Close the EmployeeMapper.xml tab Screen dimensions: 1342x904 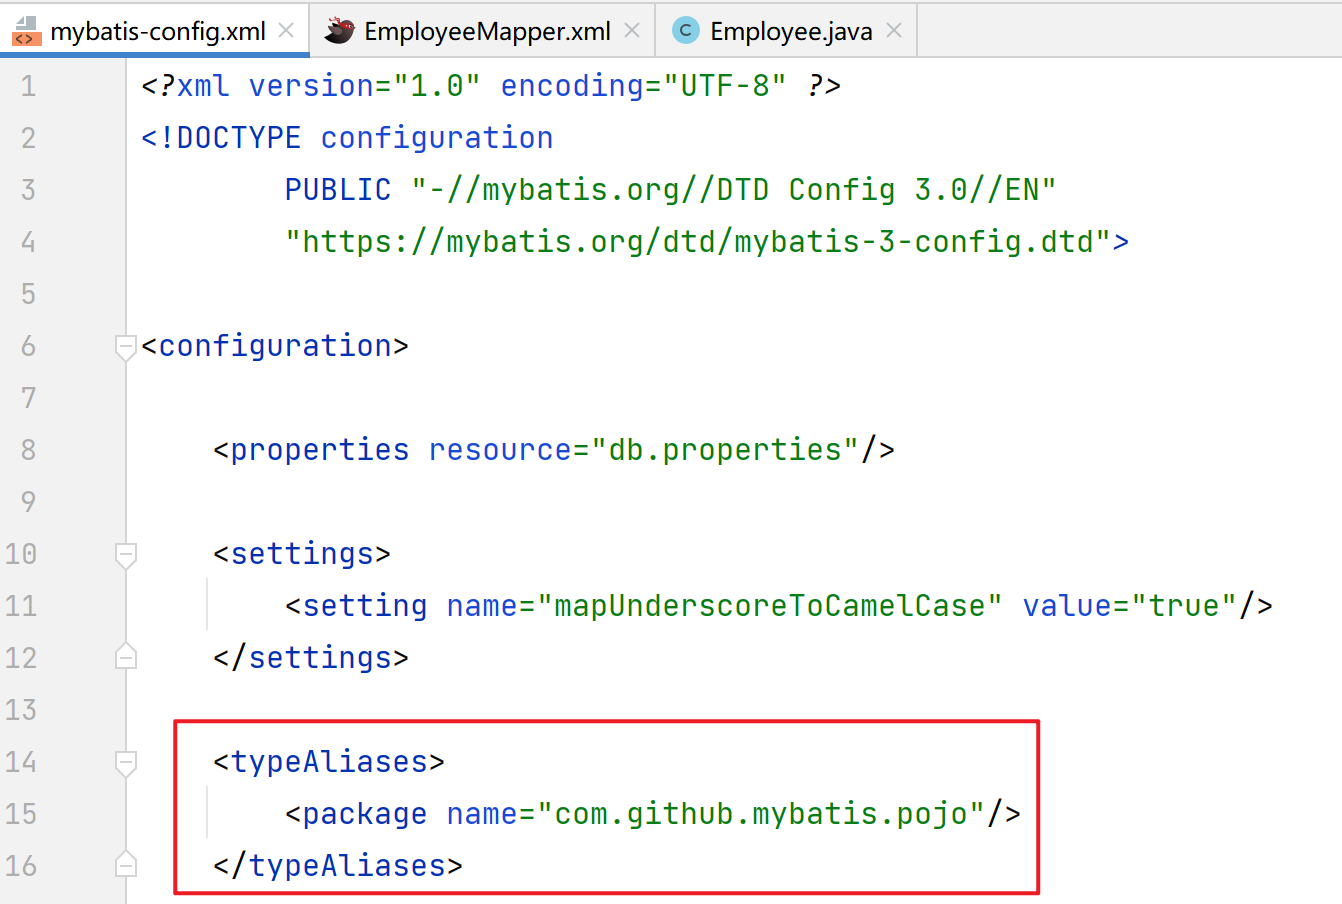[631, 30]
